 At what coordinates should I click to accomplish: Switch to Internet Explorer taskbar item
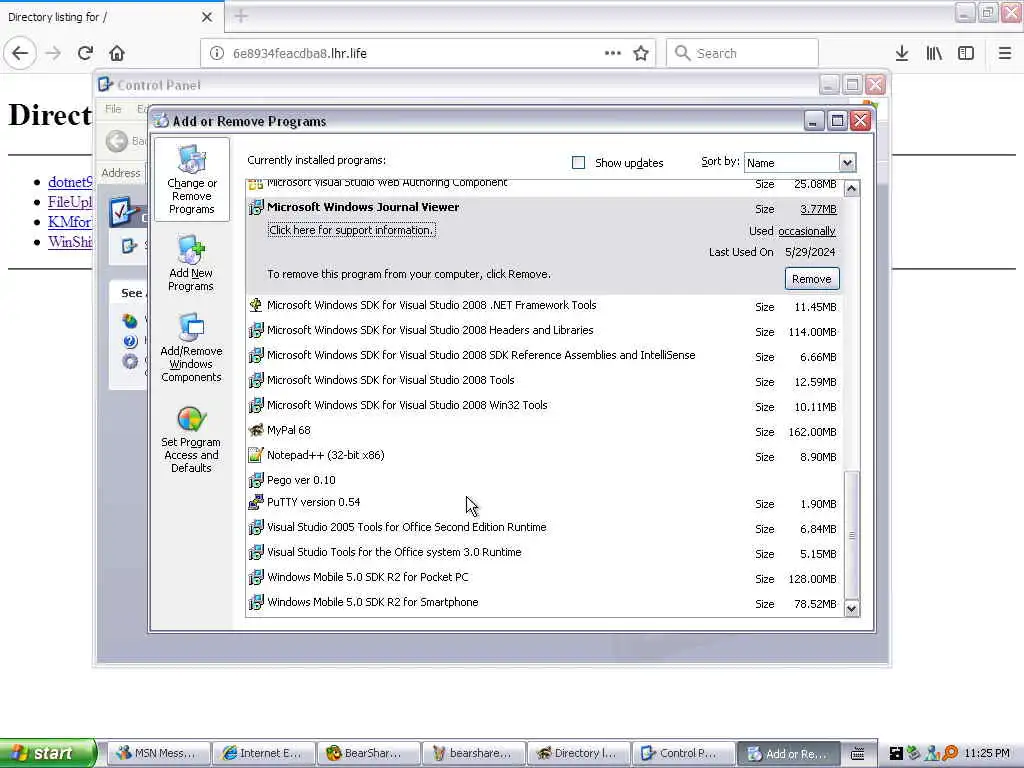tap(263, 753)
